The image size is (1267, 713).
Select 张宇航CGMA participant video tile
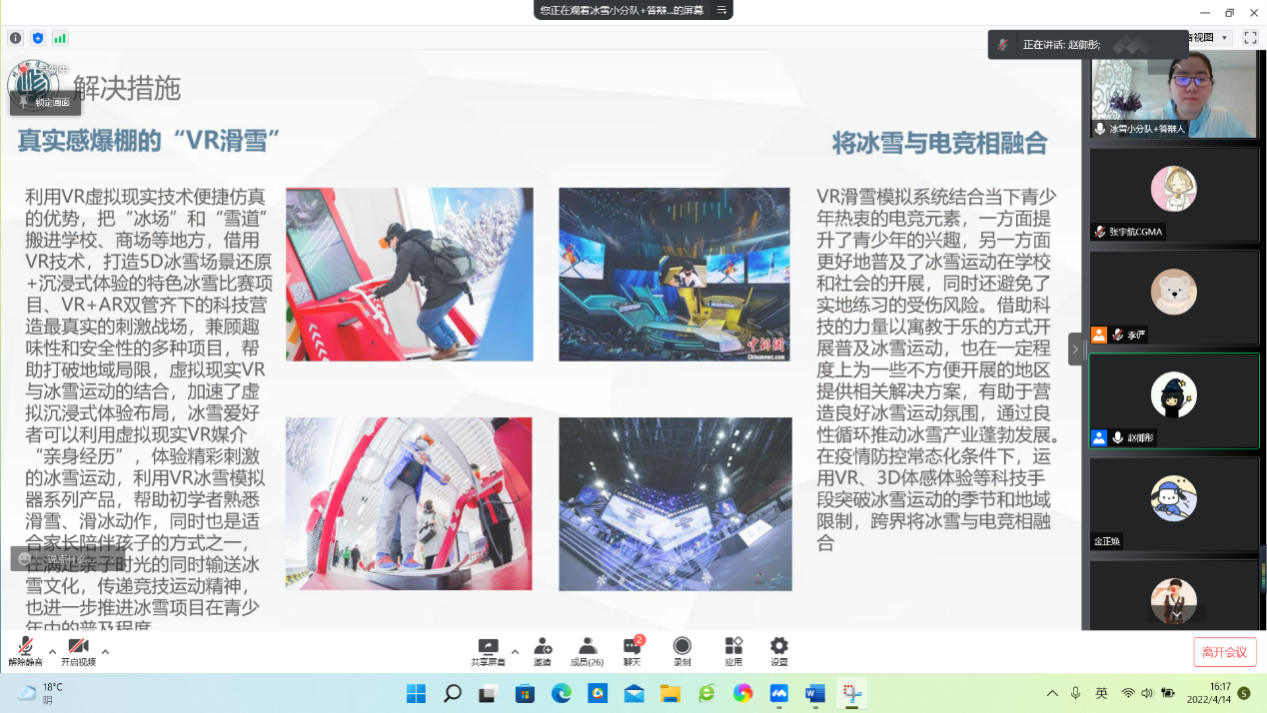click(1174, 195)
